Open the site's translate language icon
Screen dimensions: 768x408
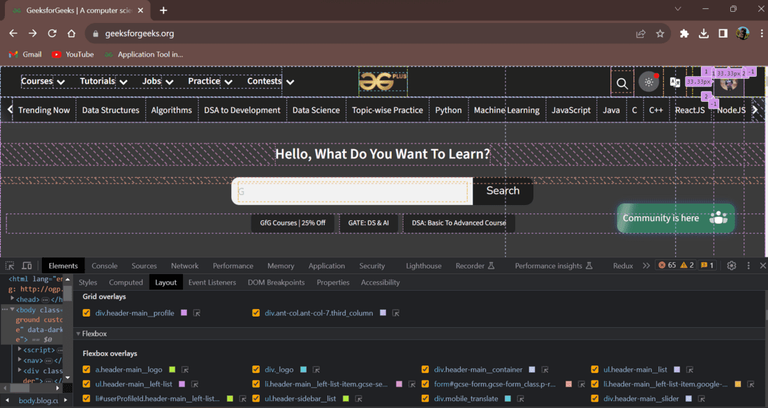(675, 82)
